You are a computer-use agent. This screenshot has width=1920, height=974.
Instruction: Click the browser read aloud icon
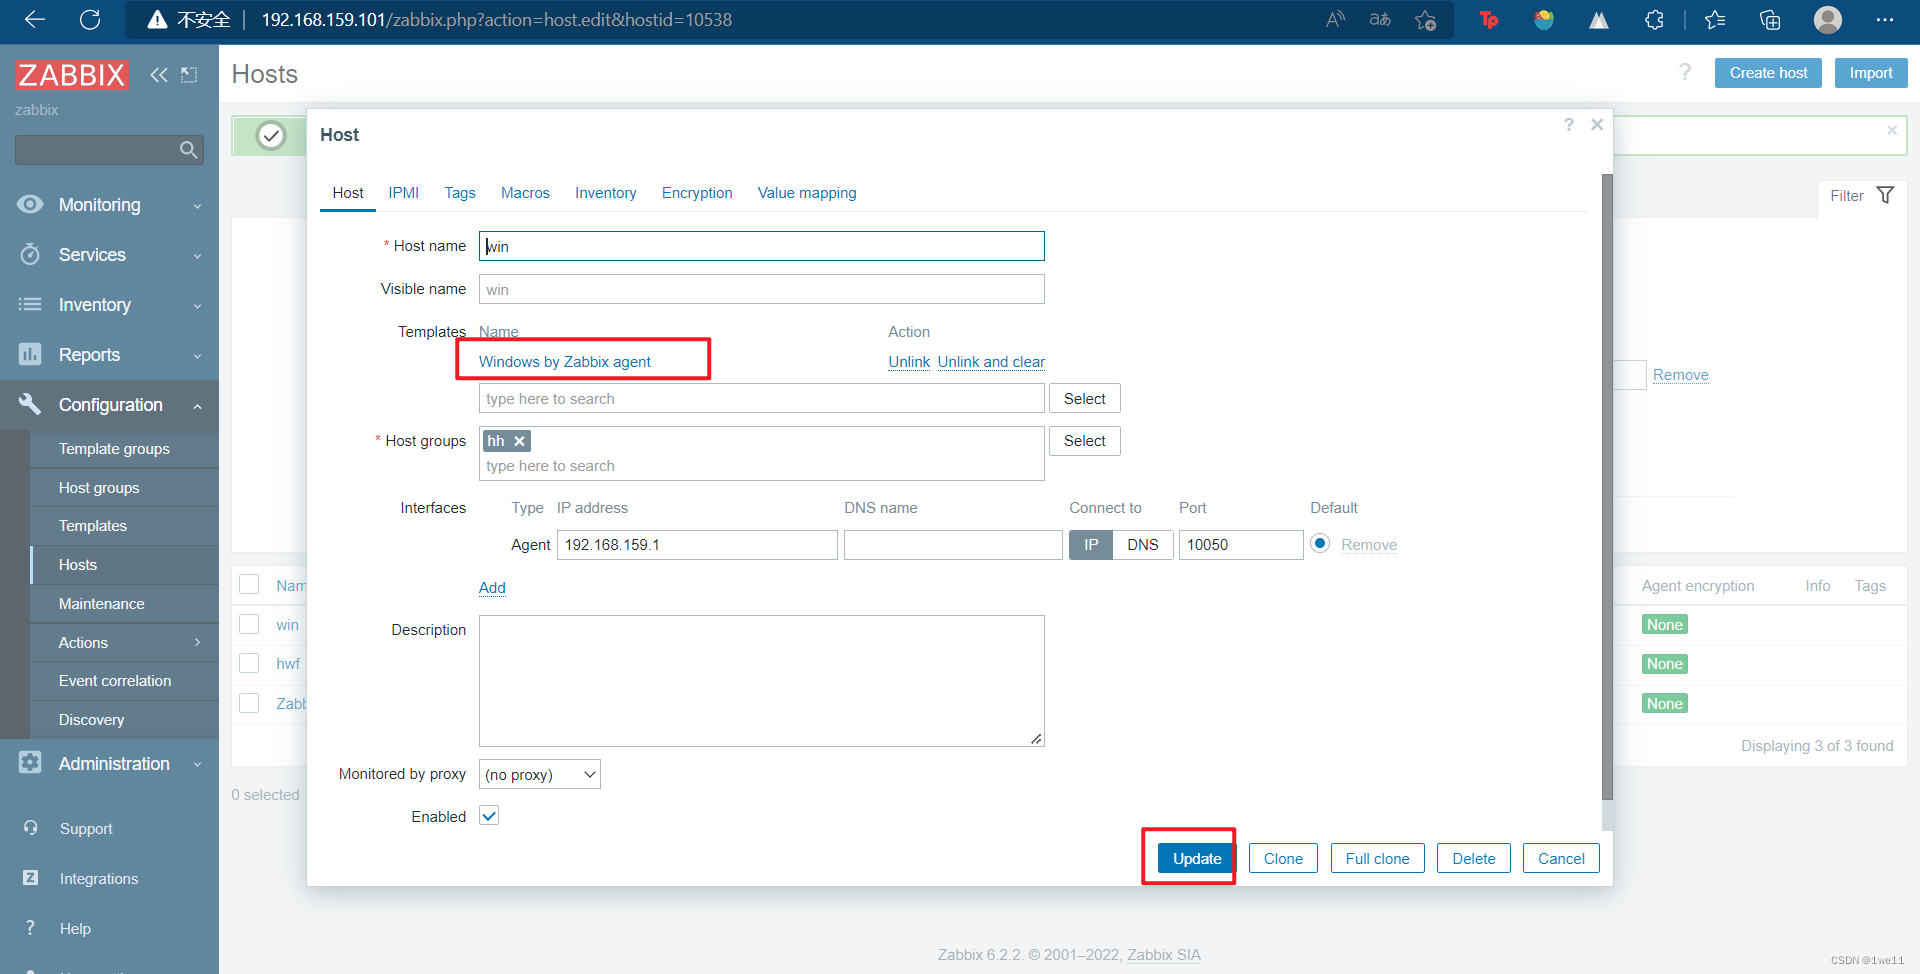coord(1335,19)
